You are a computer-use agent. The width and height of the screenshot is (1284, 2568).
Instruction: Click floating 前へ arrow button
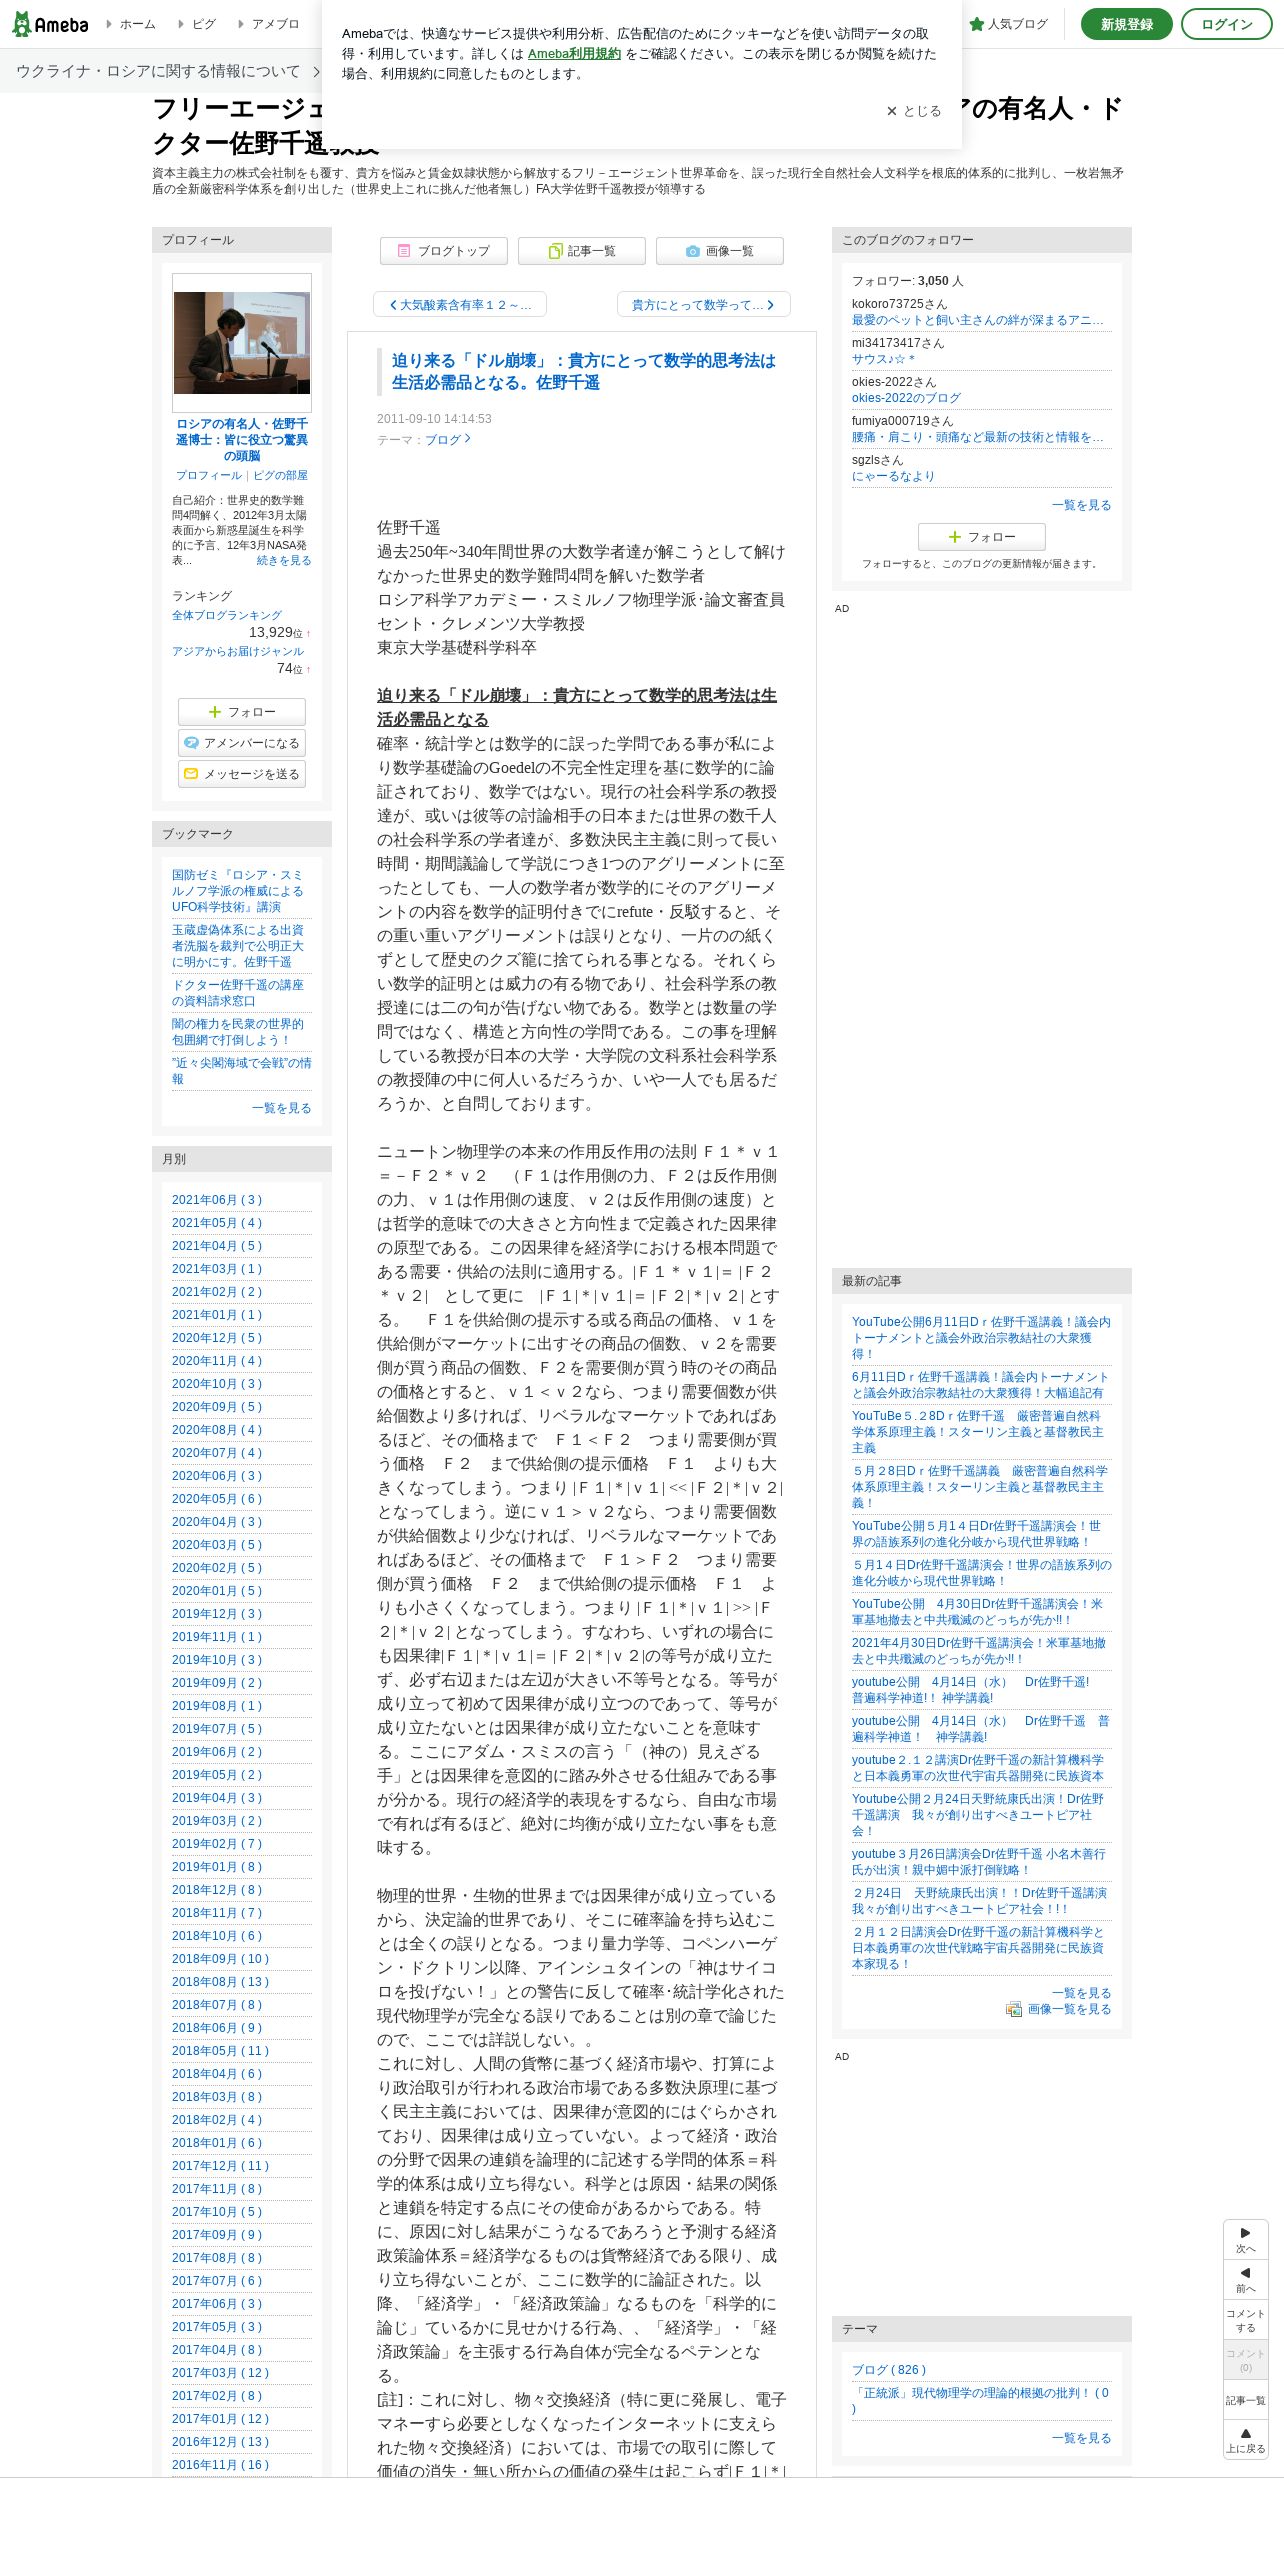pos(1246,2280)
